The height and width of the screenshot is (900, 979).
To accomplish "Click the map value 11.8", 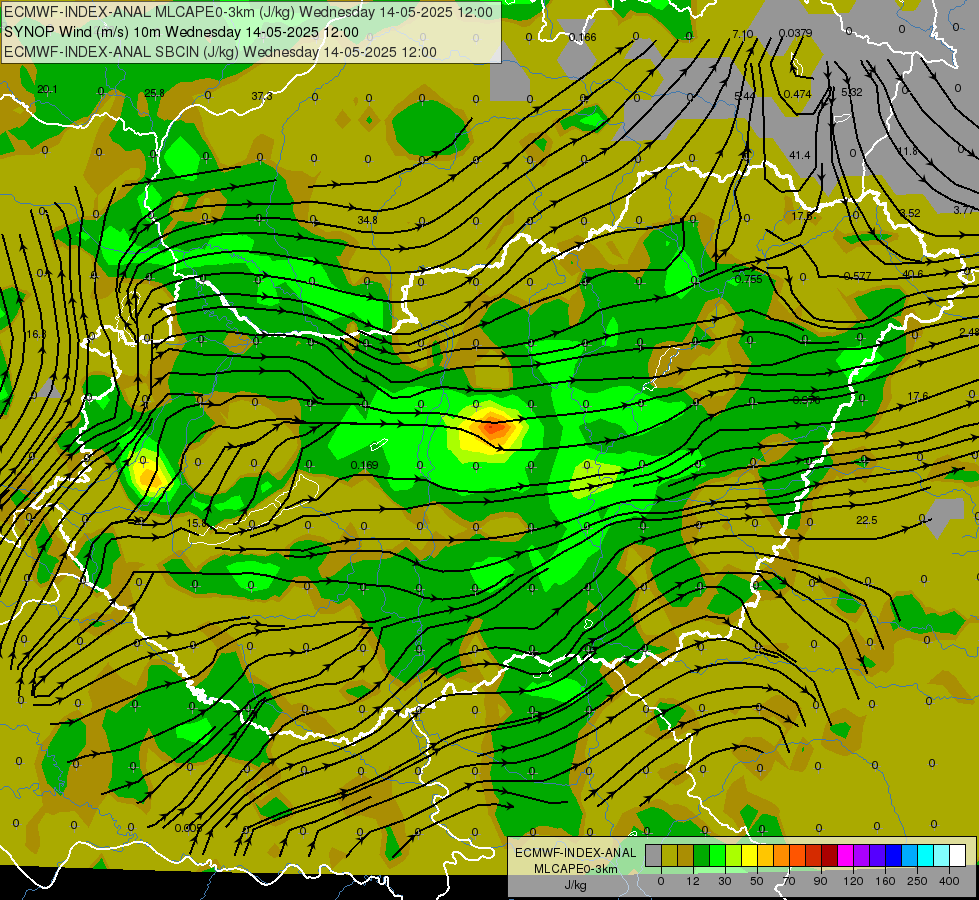I will pos(907,152).
